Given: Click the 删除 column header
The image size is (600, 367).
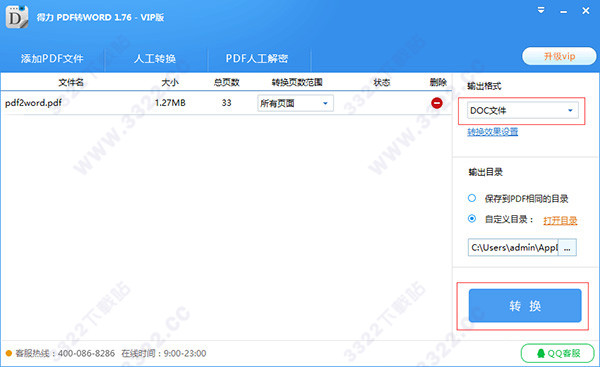Looking at the screenshot, I should (438, 82).
